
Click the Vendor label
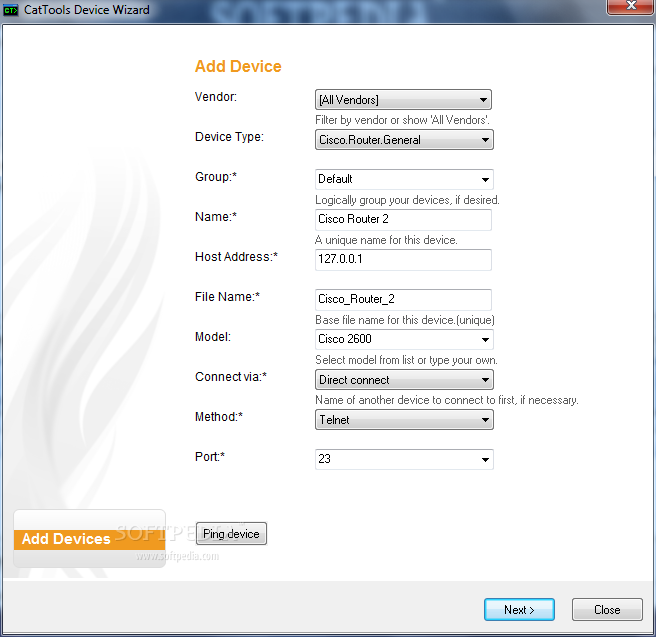(216, 97)
